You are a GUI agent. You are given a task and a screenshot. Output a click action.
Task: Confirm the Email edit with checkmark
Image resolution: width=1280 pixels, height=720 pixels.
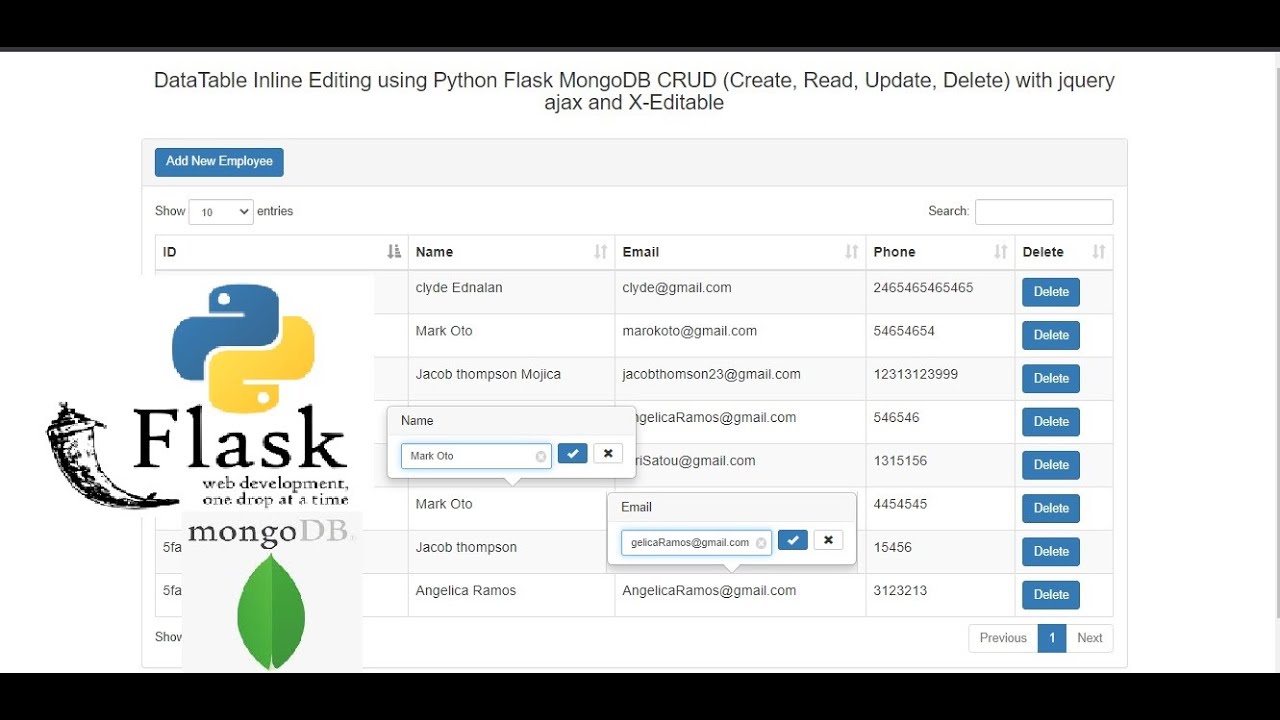792,540
